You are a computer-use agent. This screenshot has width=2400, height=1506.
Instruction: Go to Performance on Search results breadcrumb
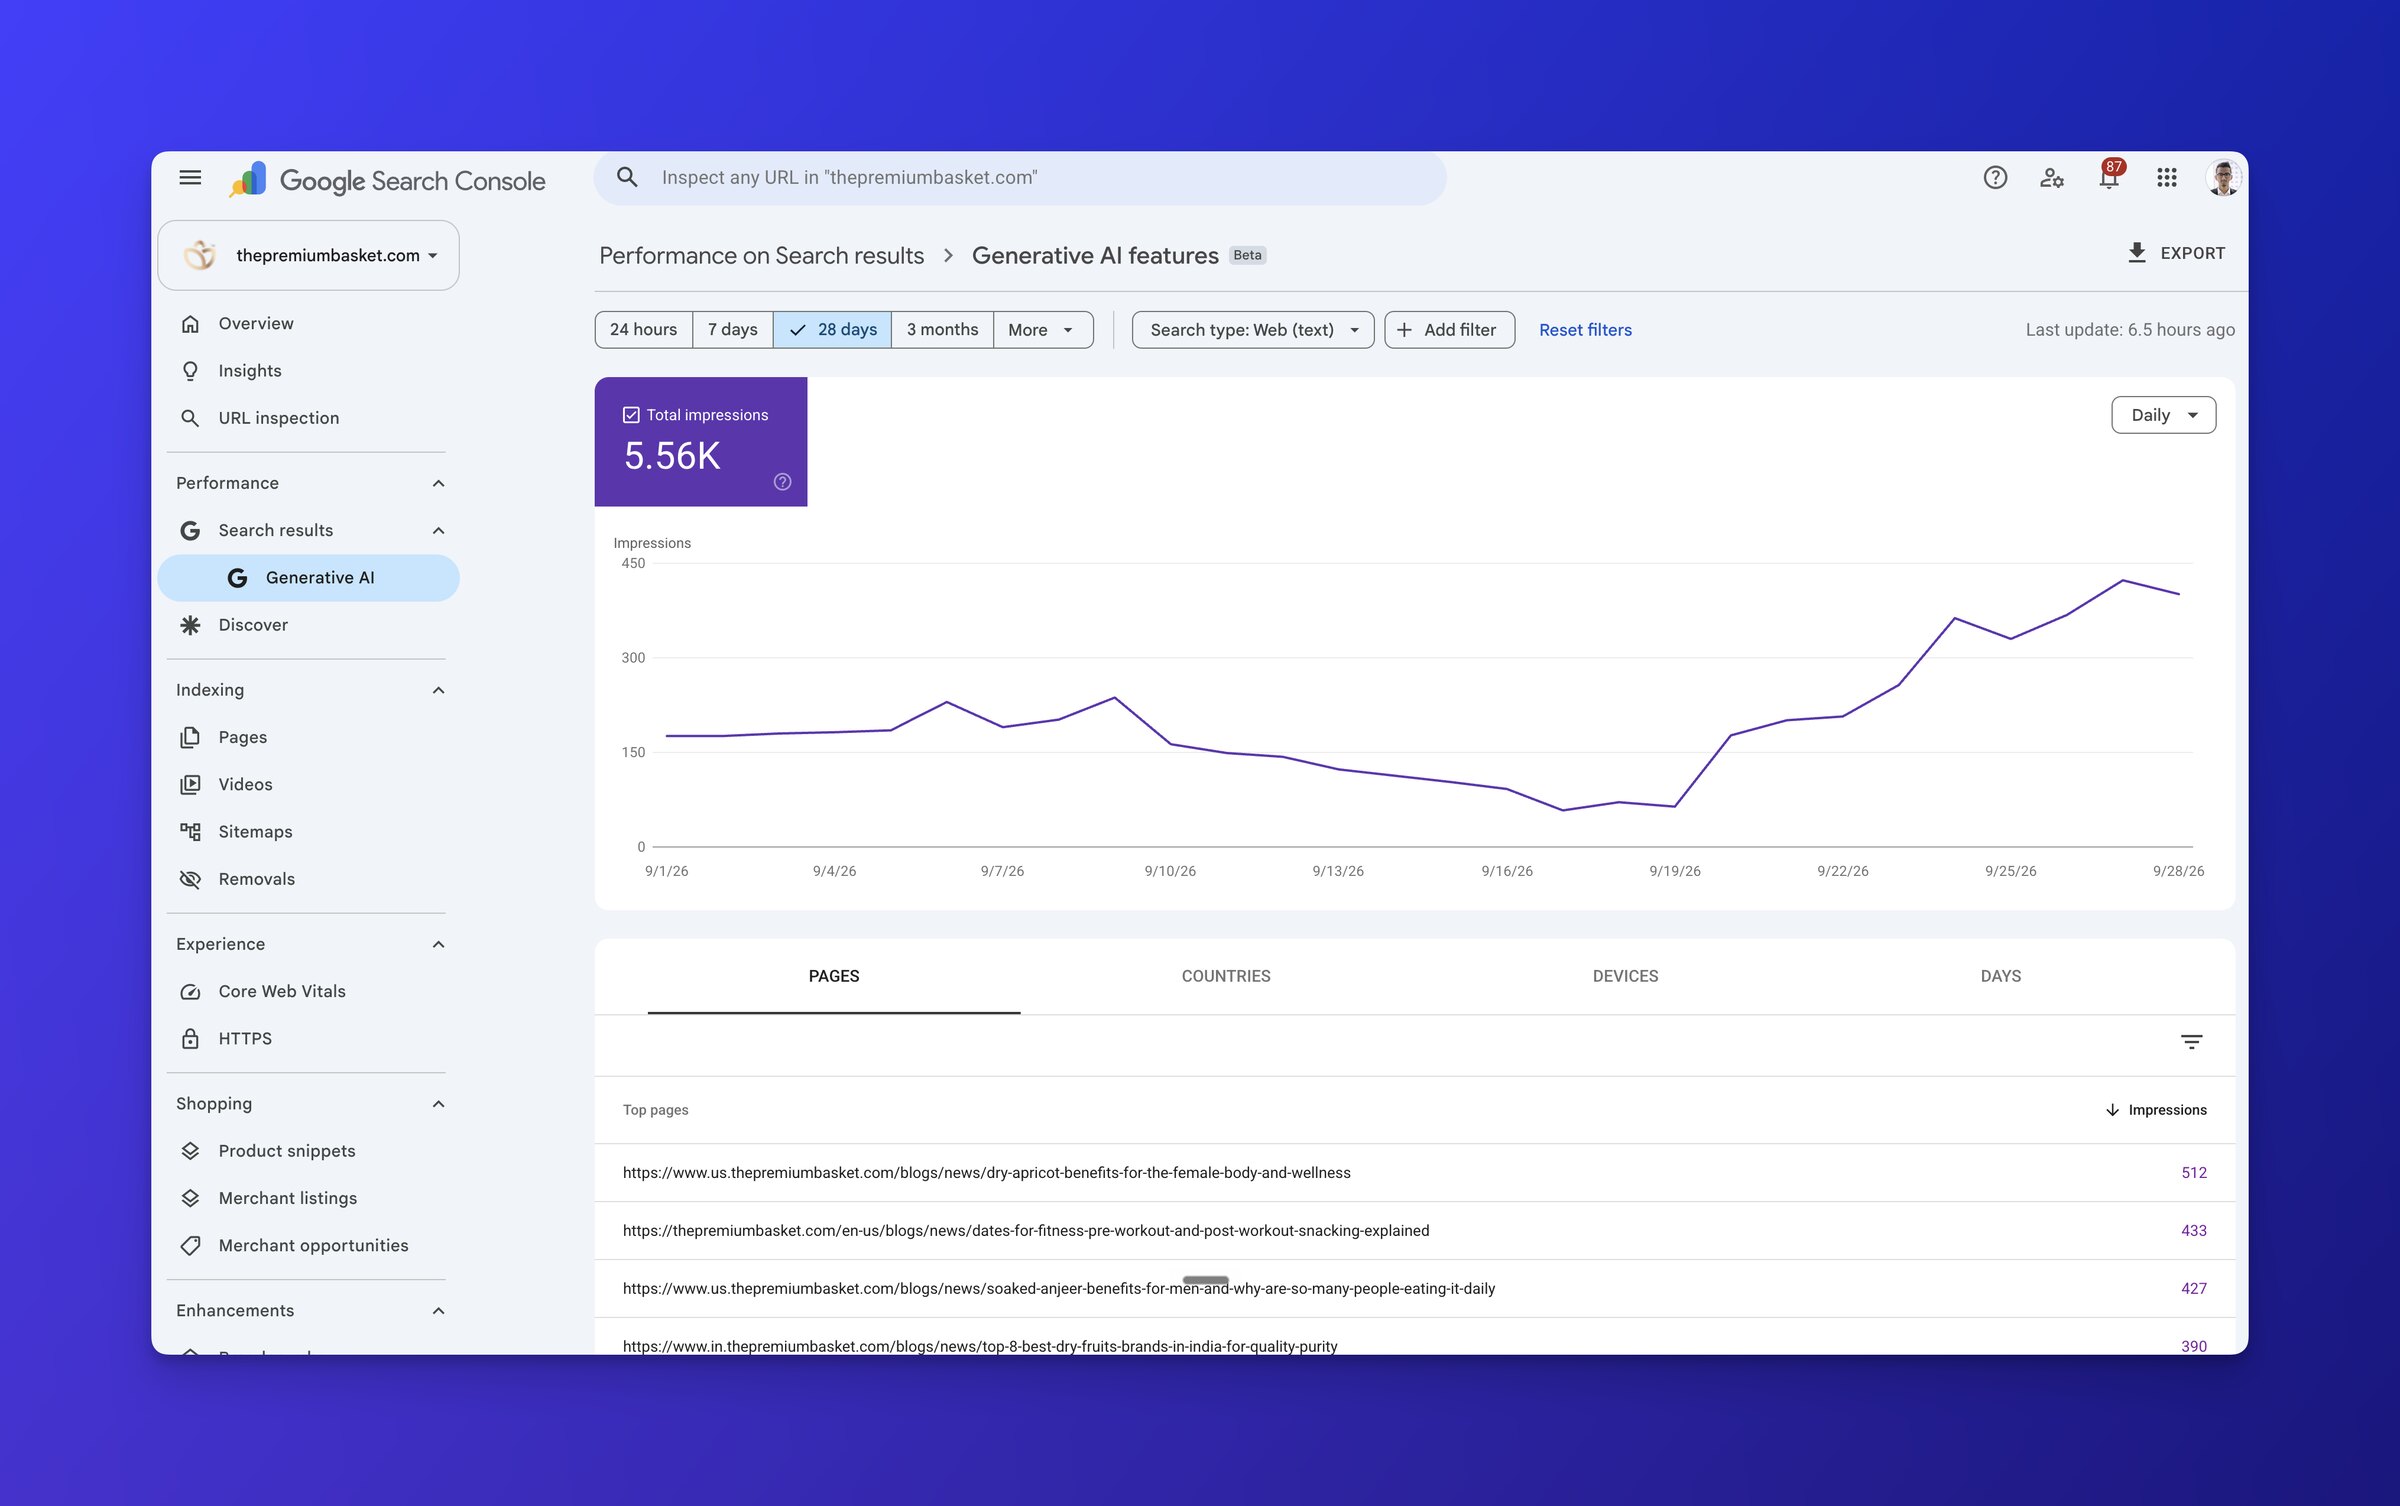(x=761, y=256)
